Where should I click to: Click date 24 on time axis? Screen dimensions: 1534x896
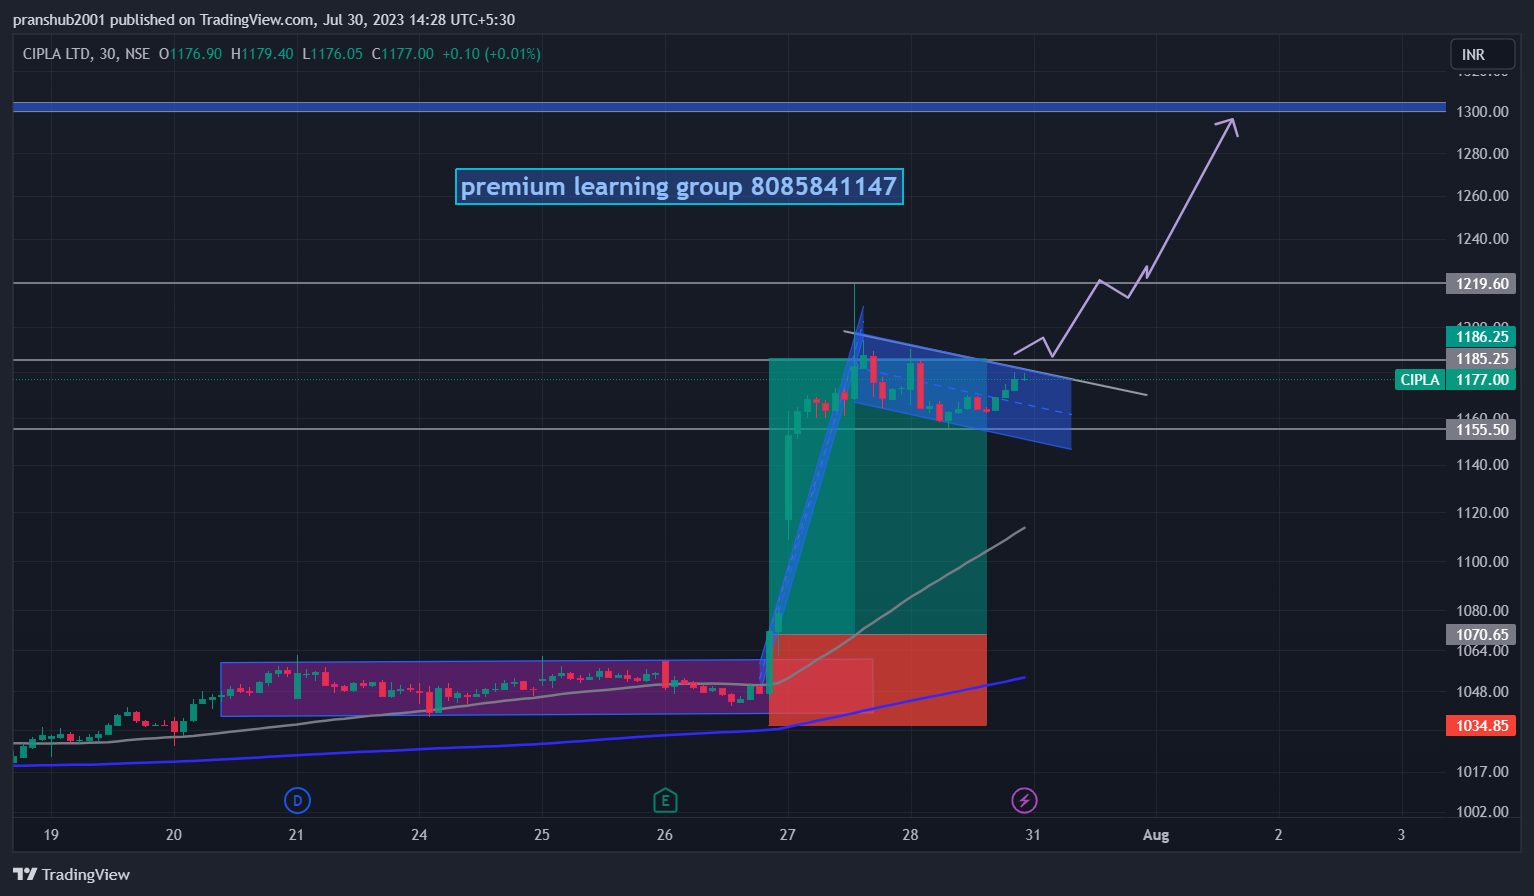click(419, 834)
